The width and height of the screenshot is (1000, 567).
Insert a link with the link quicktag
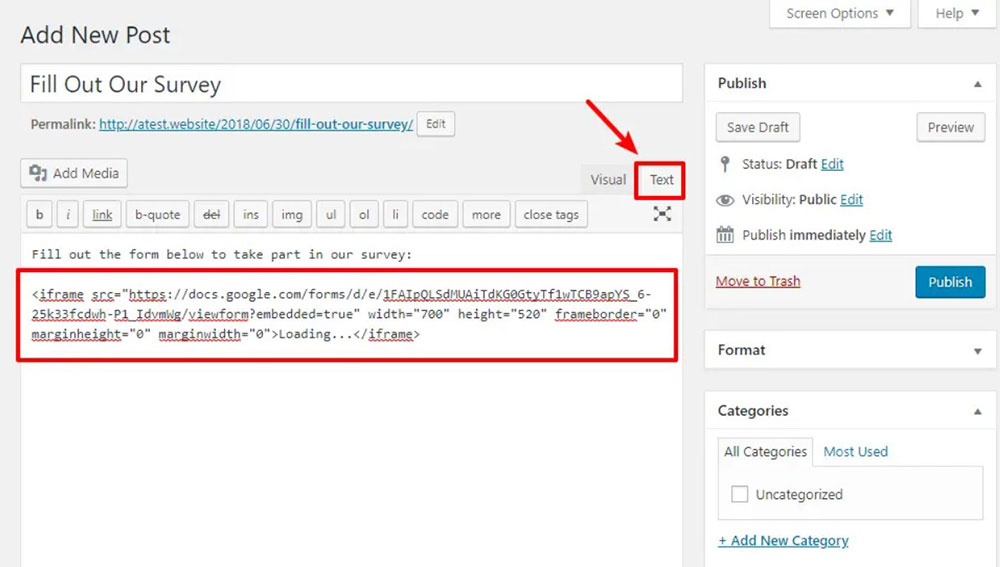[x=103, y=214]
